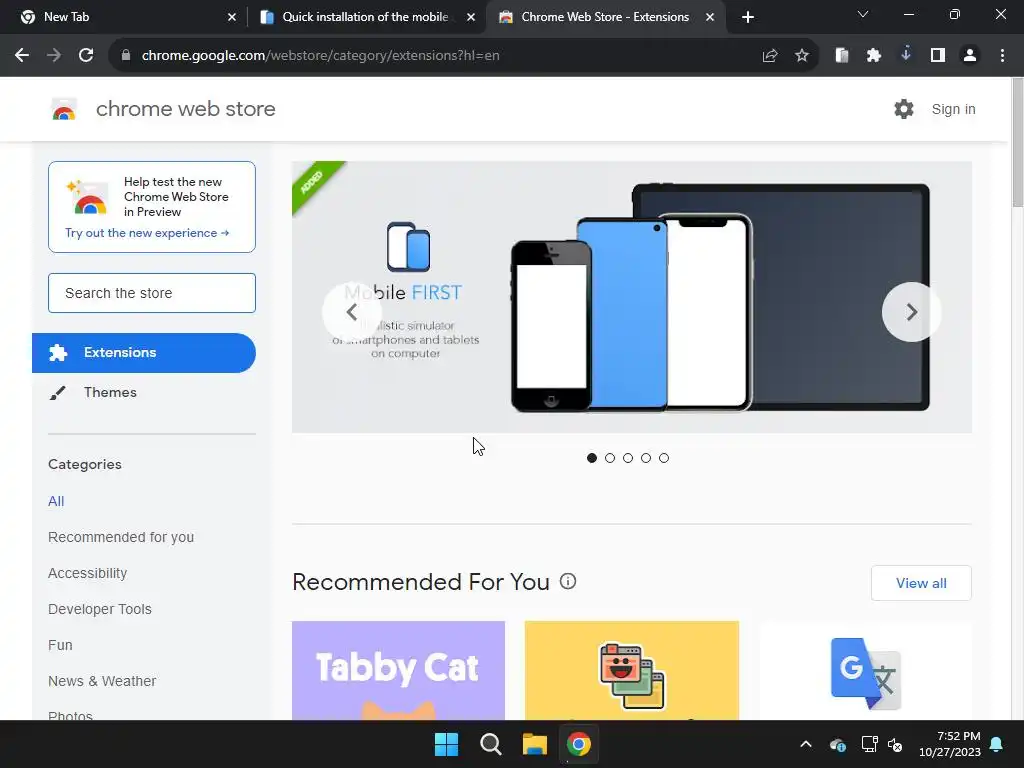
Task: View site information lock icon
Action: [126, 56]
